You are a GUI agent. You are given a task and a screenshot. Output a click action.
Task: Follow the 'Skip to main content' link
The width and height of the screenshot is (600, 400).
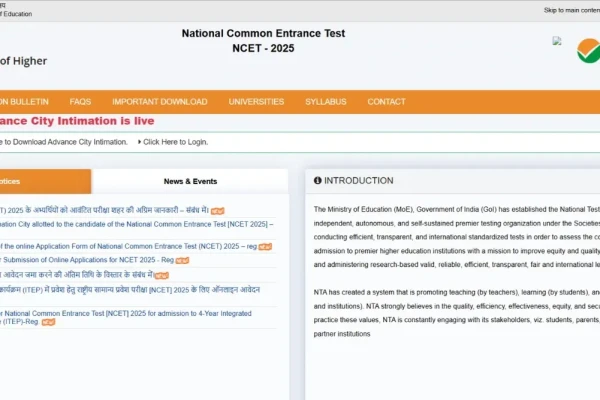(571, 10)
